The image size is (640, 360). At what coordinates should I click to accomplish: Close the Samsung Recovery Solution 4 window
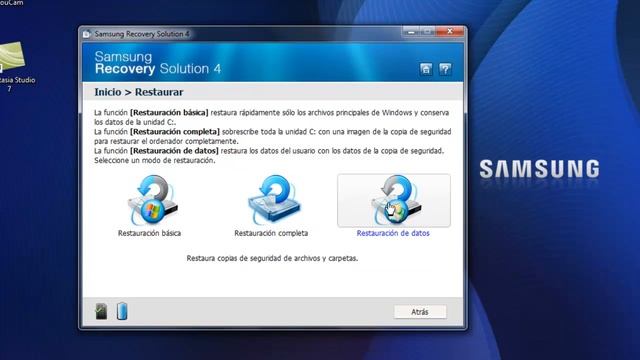[450, 31]
